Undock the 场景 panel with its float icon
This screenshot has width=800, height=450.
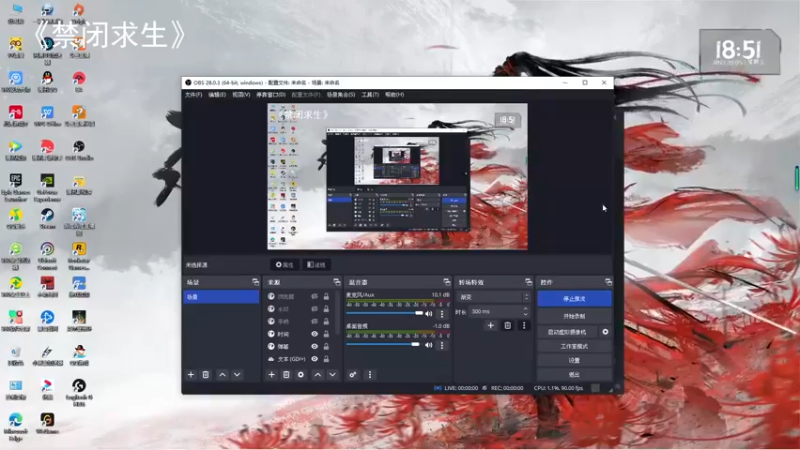pyautogui.click(x=255, y=282)
